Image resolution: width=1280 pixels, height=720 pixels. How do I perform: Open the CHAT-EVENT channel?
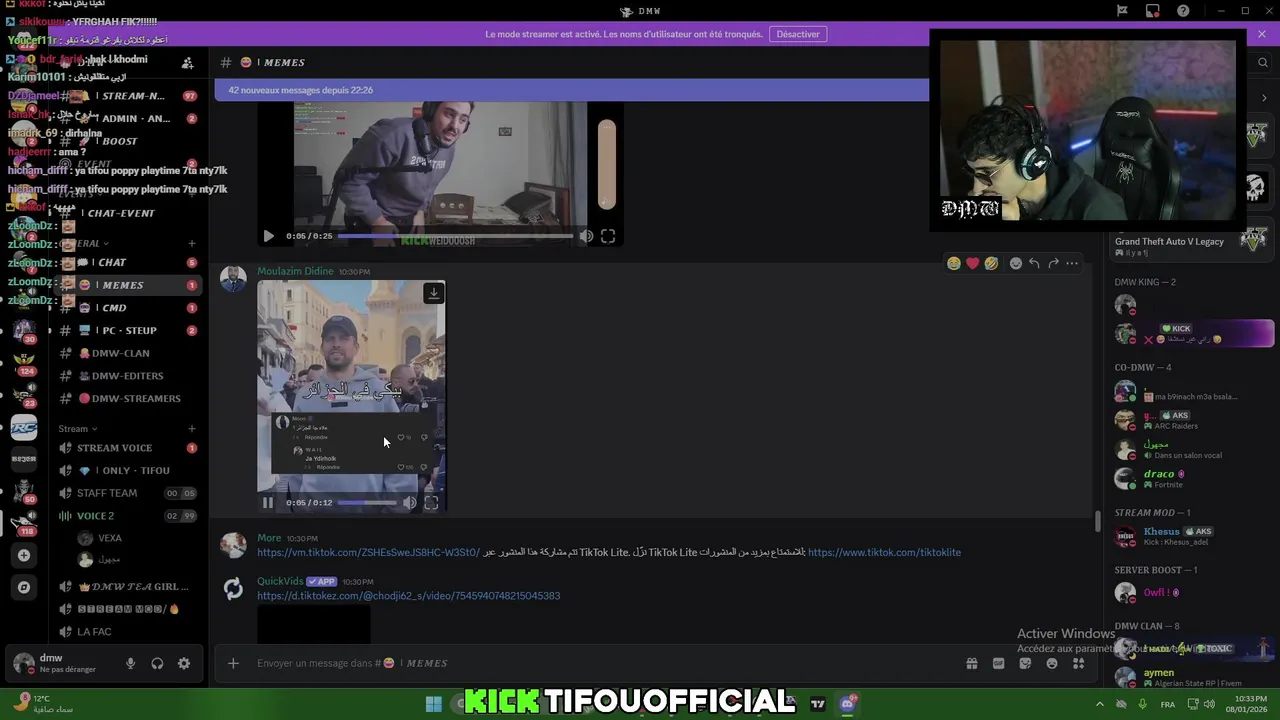[x=128, y=213]
